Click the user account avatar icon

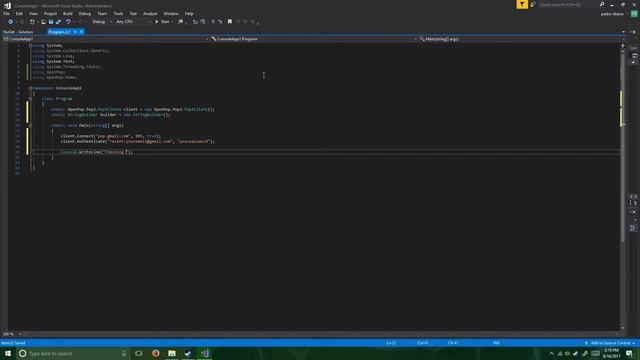634,14
